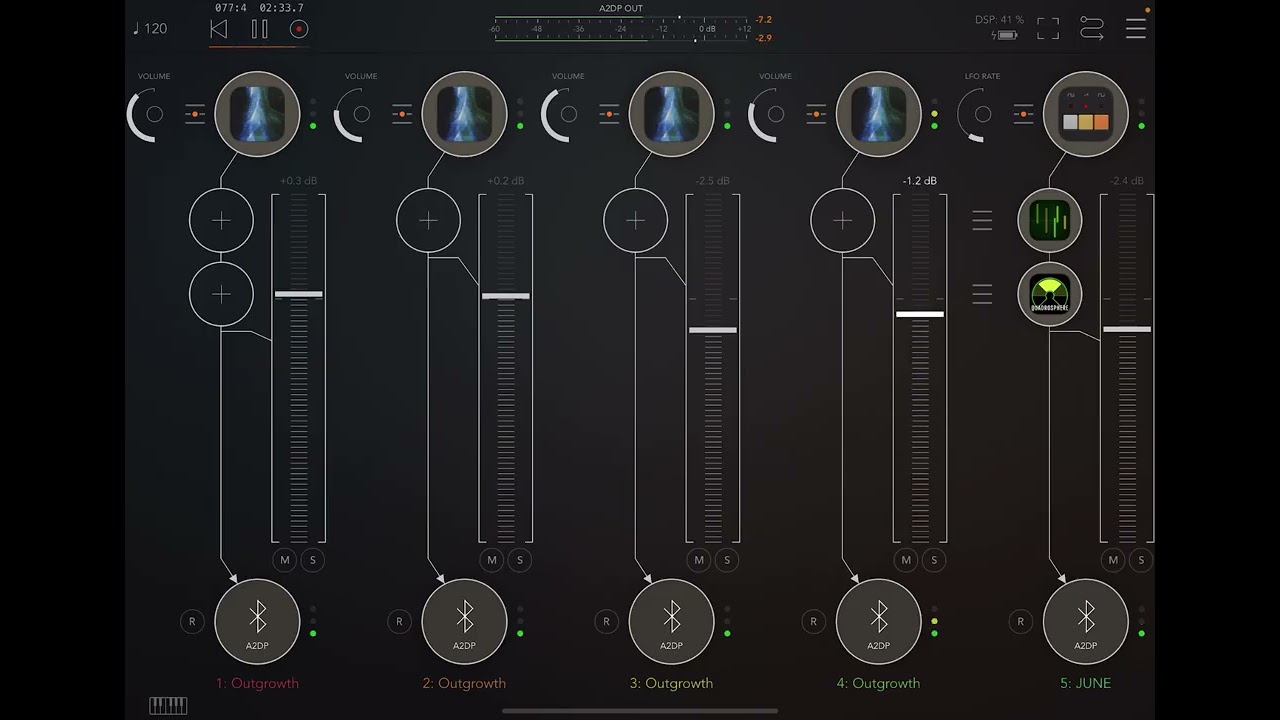
Task: Add an effect in channel 1's lower slot
Action: [221, 294]
